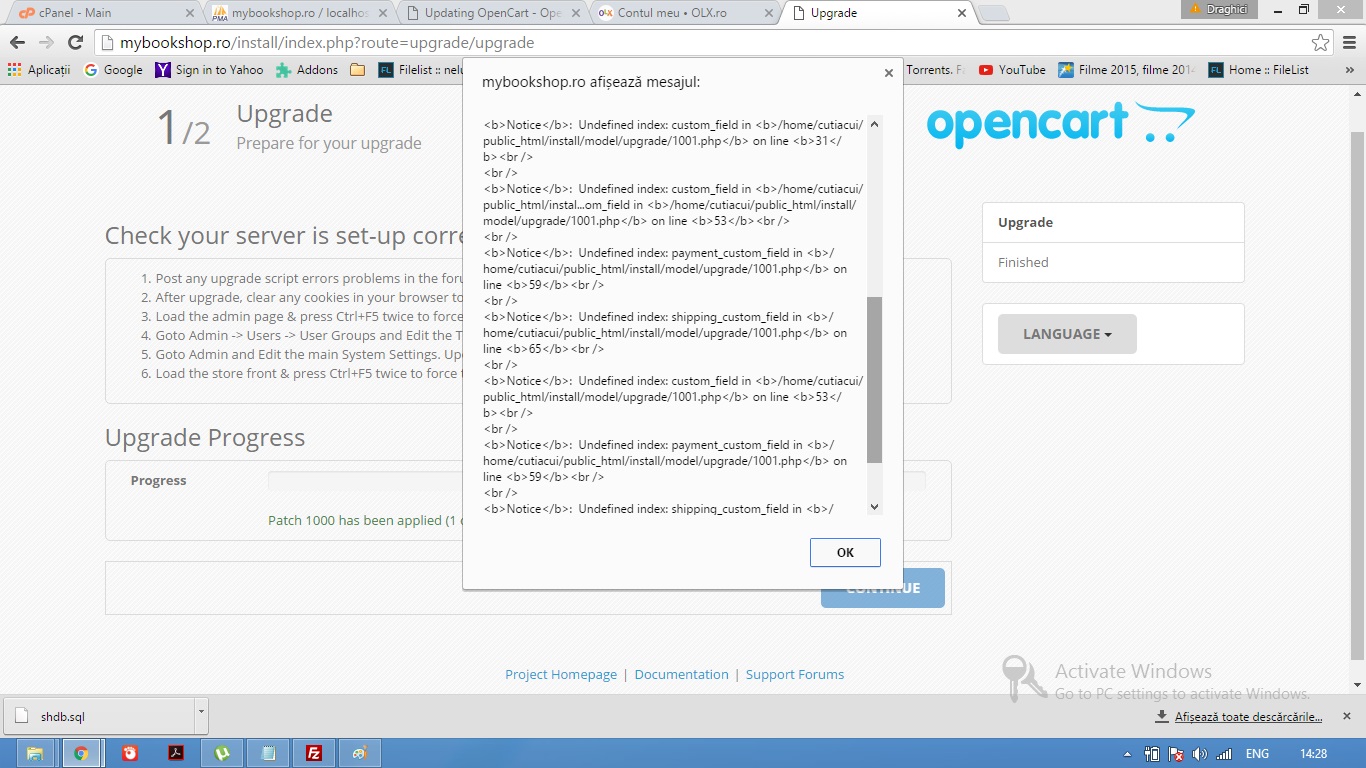
Task: Close the cPanel - Main tab
Action: pos(189,13)
